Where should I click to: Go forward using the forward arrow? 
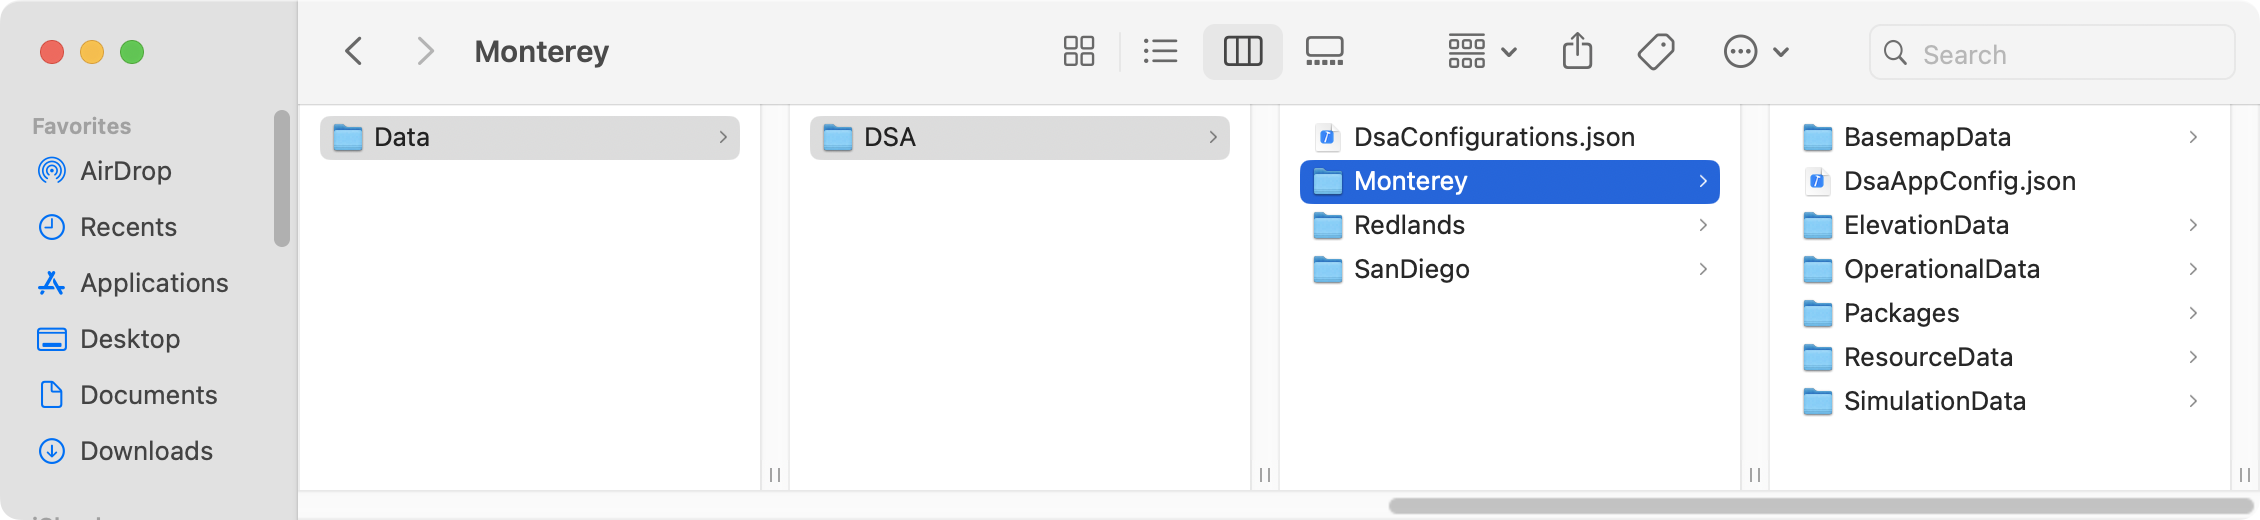[x=425, y=51]
